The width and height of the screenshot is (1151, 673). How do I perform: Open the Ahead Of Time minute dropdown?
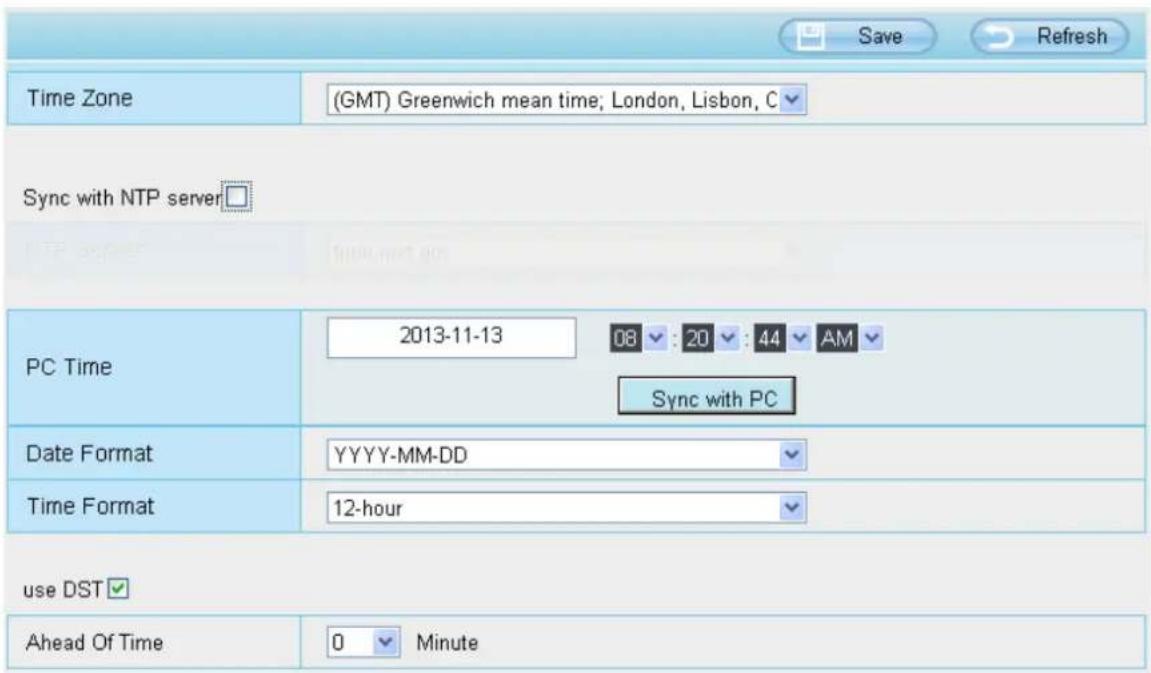363,642
